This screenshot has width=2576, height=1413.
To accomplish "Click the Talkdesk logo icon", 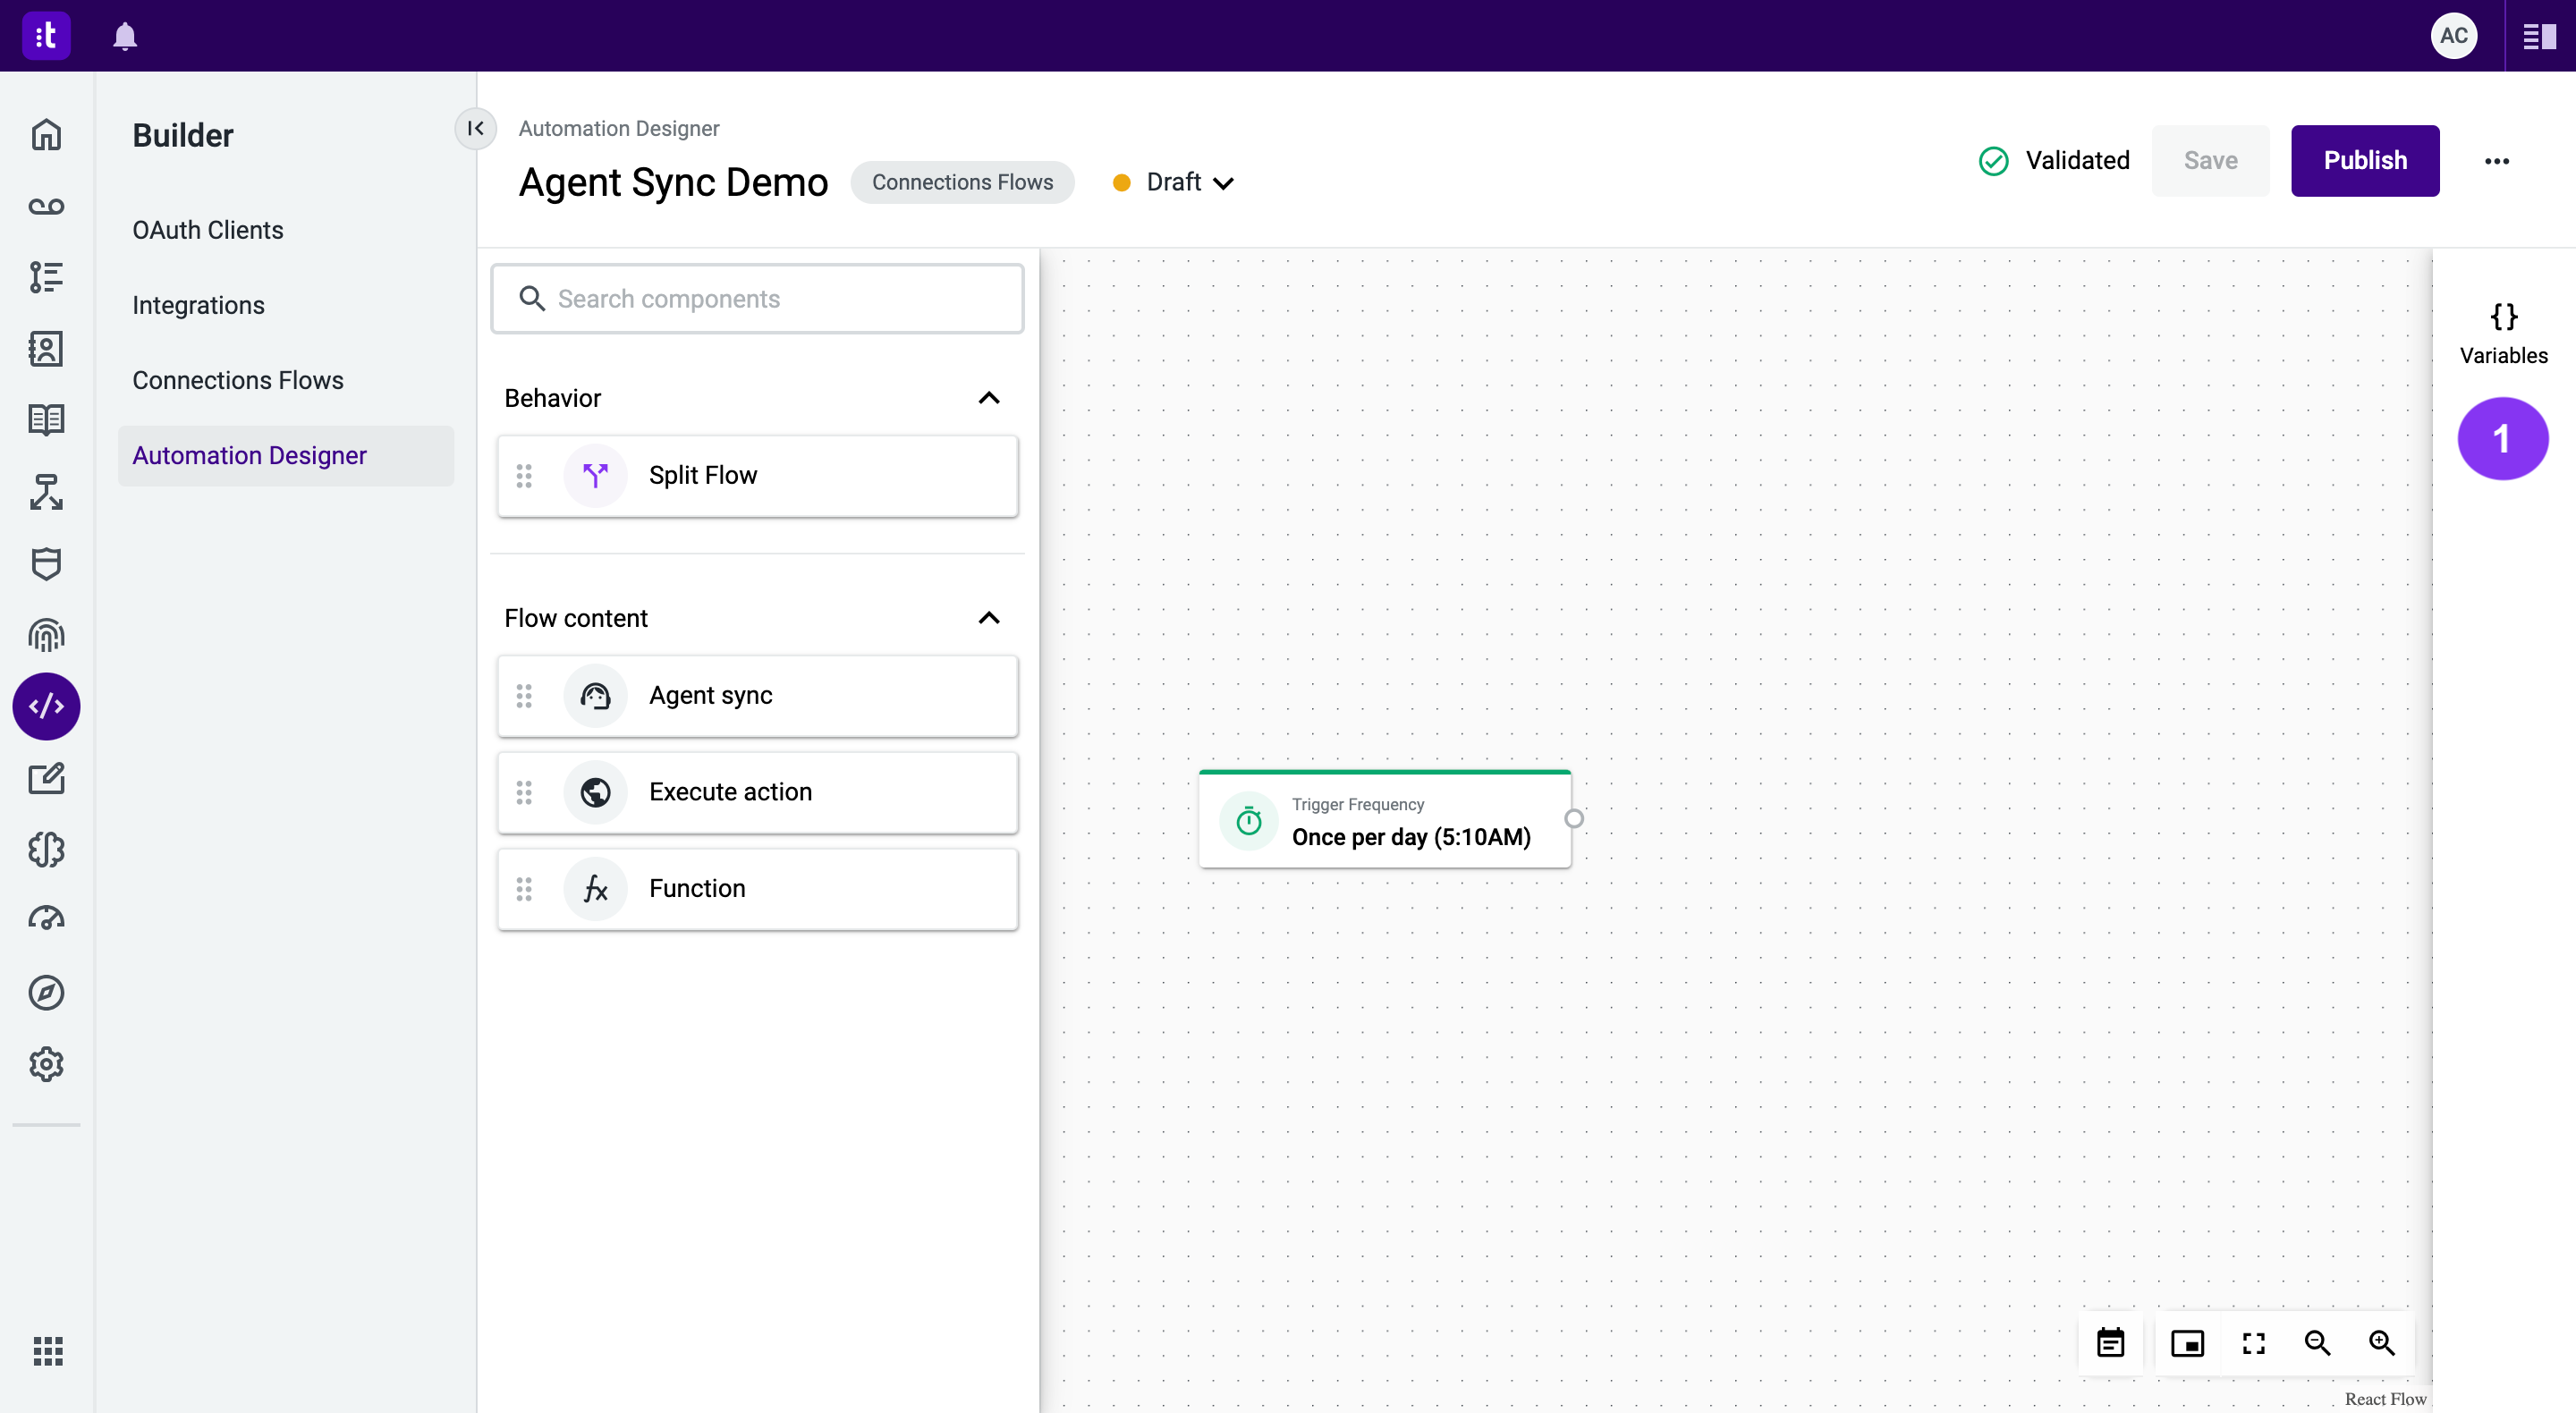I will click(x=46, y=36).
